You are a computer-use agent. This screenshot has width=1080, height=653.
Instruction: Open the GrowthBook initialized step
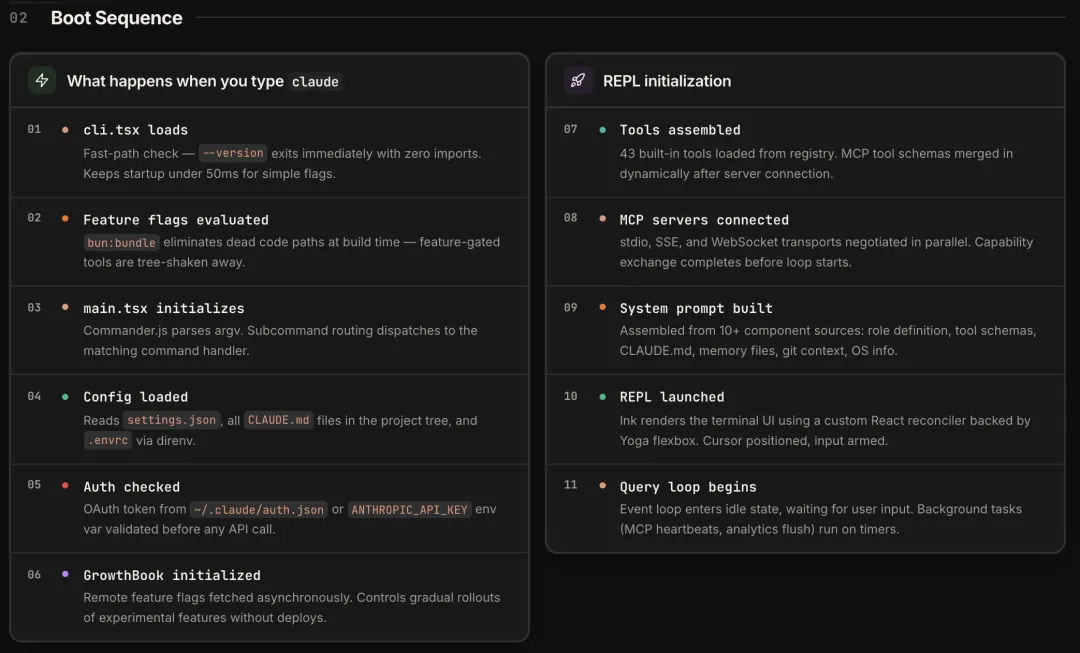(x=171, y=575)
